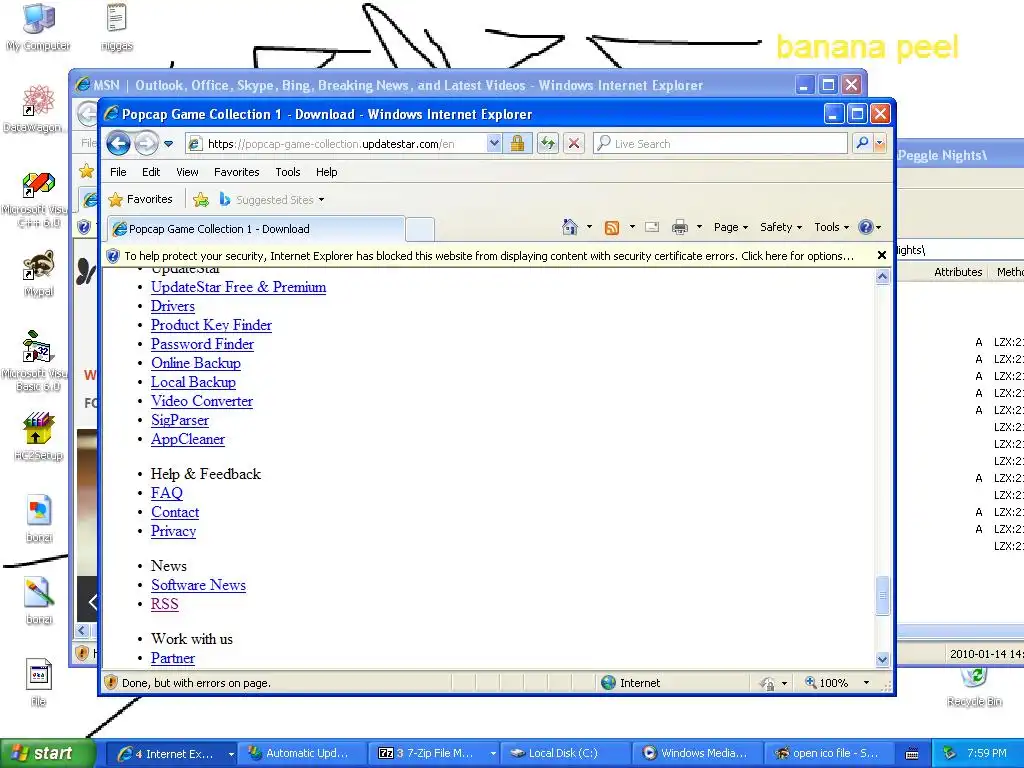1024x768 pixels.
Task: Open the Password Finder link
Action: (202, 344)
